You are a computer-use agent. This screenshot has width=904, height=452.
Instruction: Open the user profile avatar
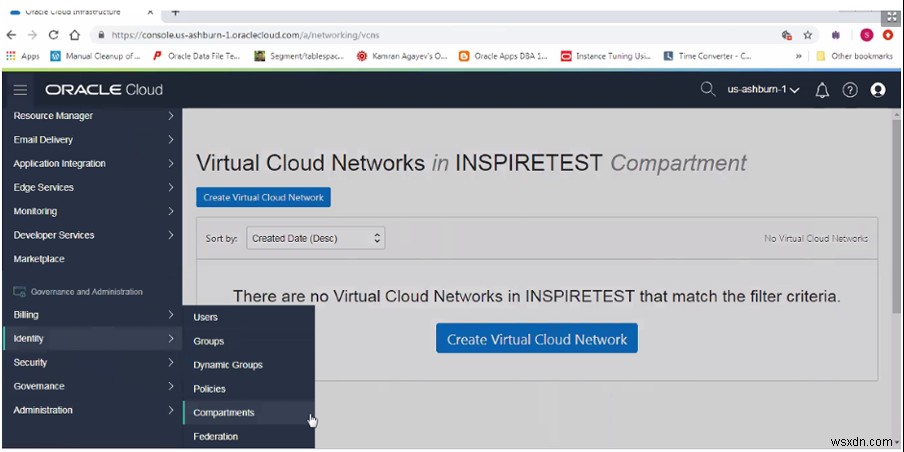[x=878, y=90]
